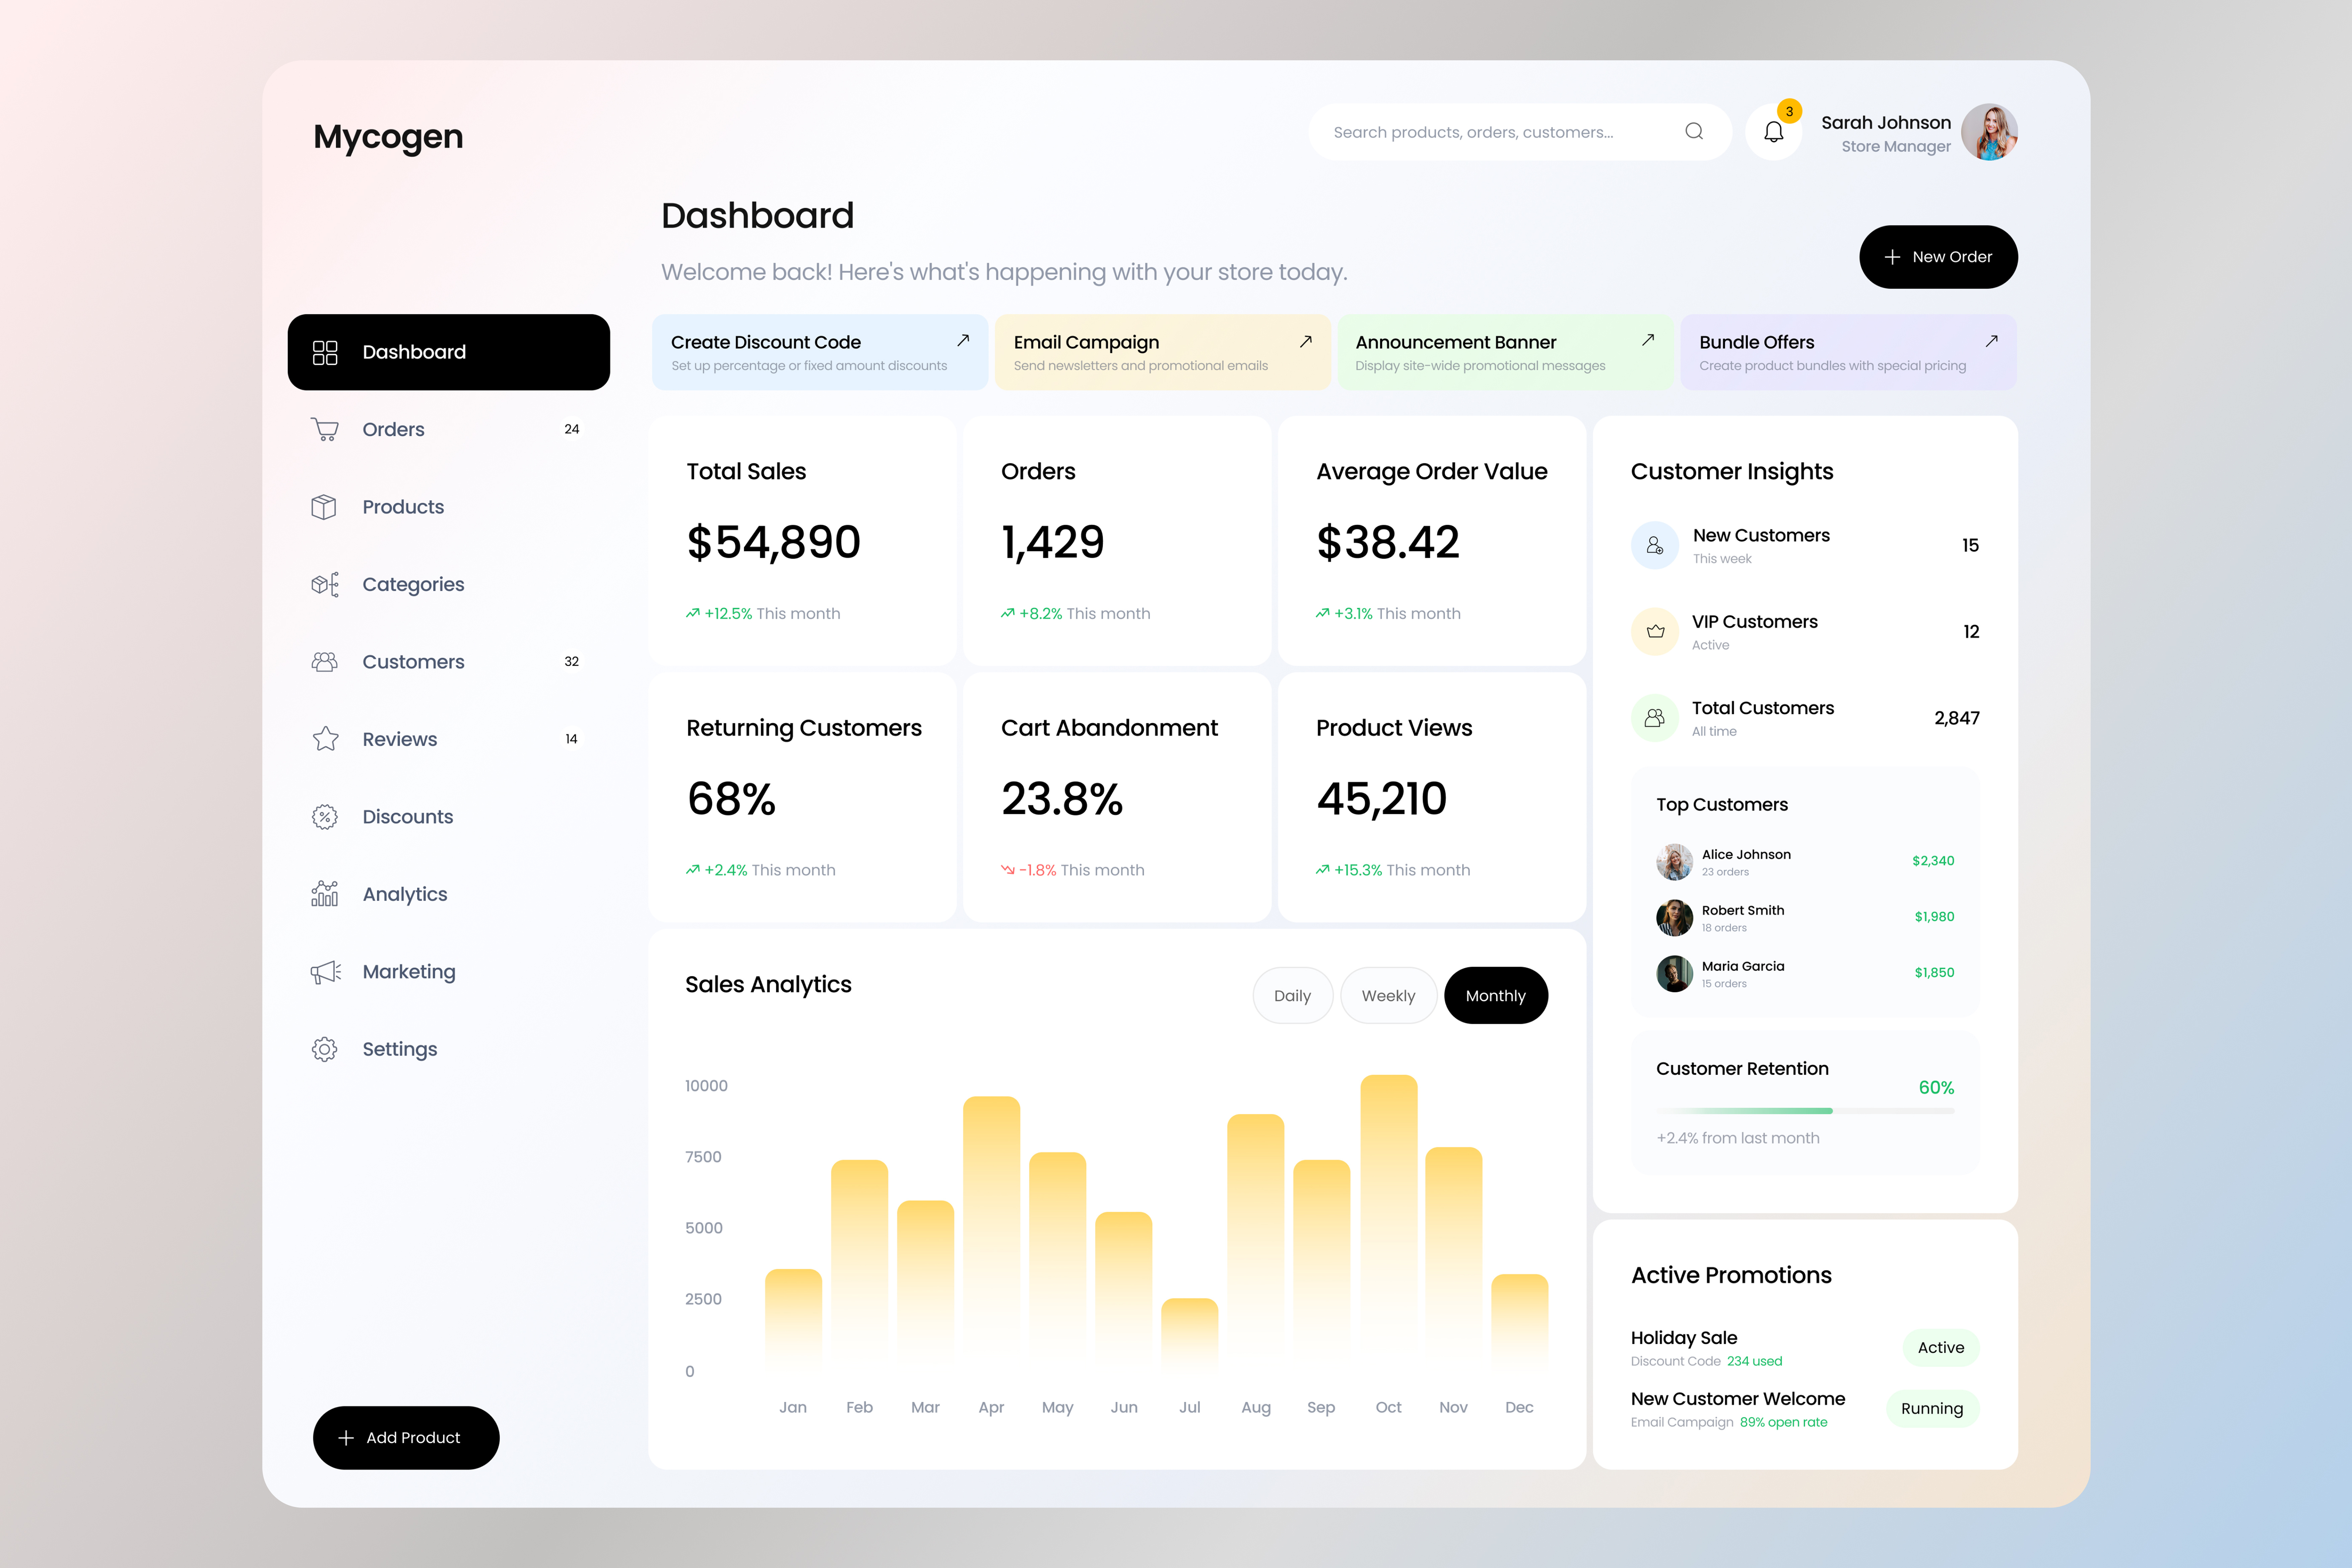Switch sales chart to Daily view
2352x1568 pixels.
coord(1292,995)
